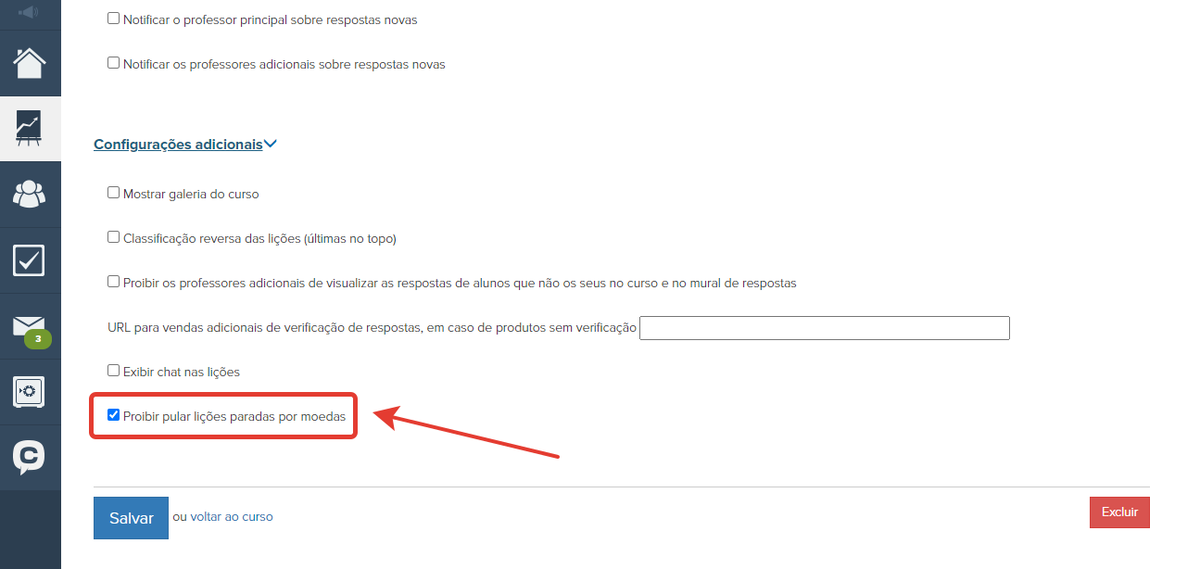Check Notificar os professores adicionais option

[x=113, y=63]
